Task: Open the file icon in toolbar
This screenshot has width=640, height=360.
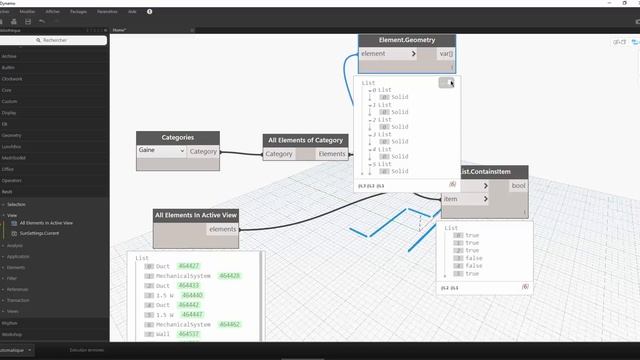Action: (14, 22)
